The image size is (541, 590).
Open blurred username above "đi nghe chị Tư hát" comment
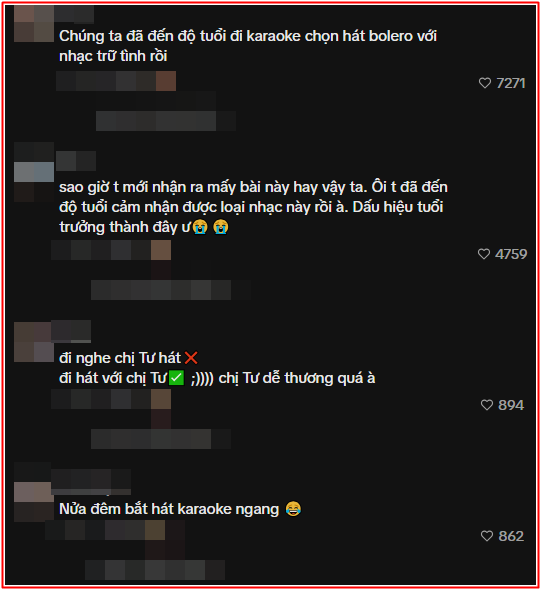pyautogui.click(x=71, y=331)
